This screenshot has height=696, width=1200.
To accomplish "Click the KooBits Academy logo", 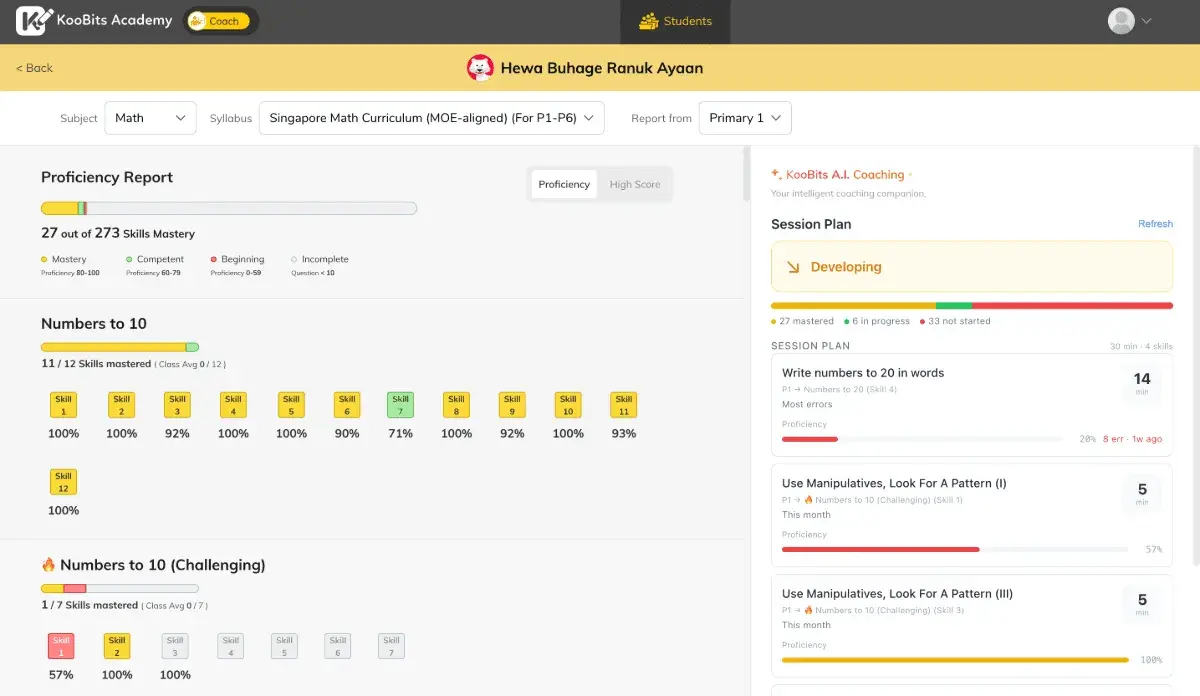I will 94,21.
